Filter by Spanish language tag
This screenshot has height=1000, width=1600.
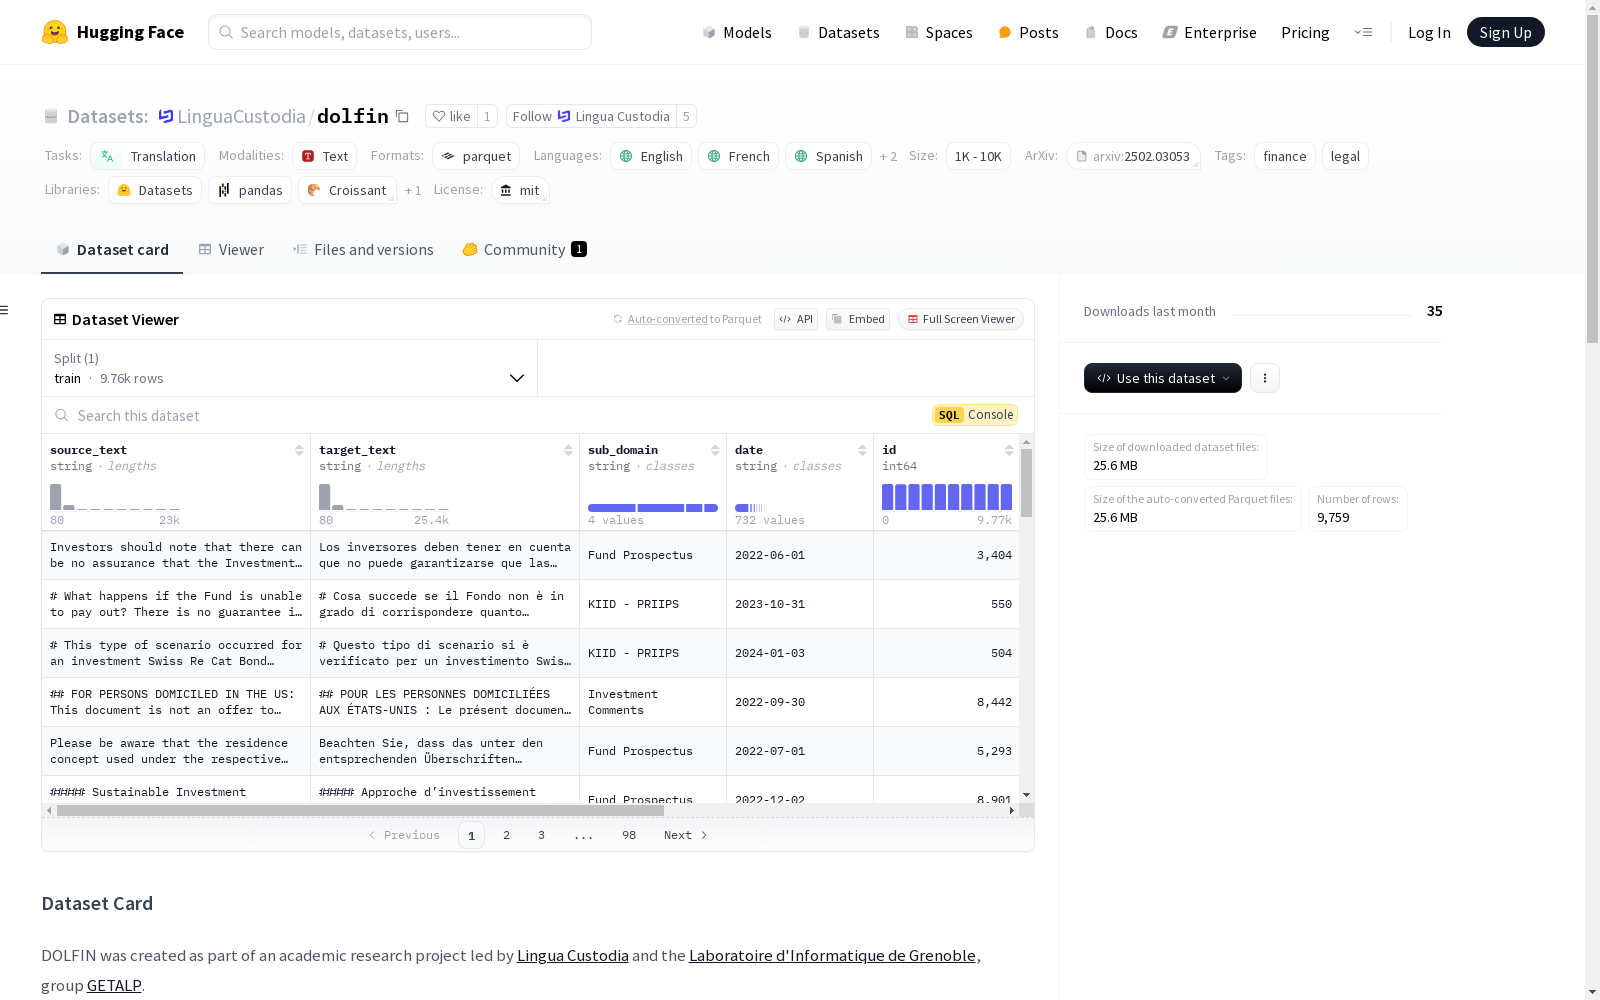click(828, 156)
